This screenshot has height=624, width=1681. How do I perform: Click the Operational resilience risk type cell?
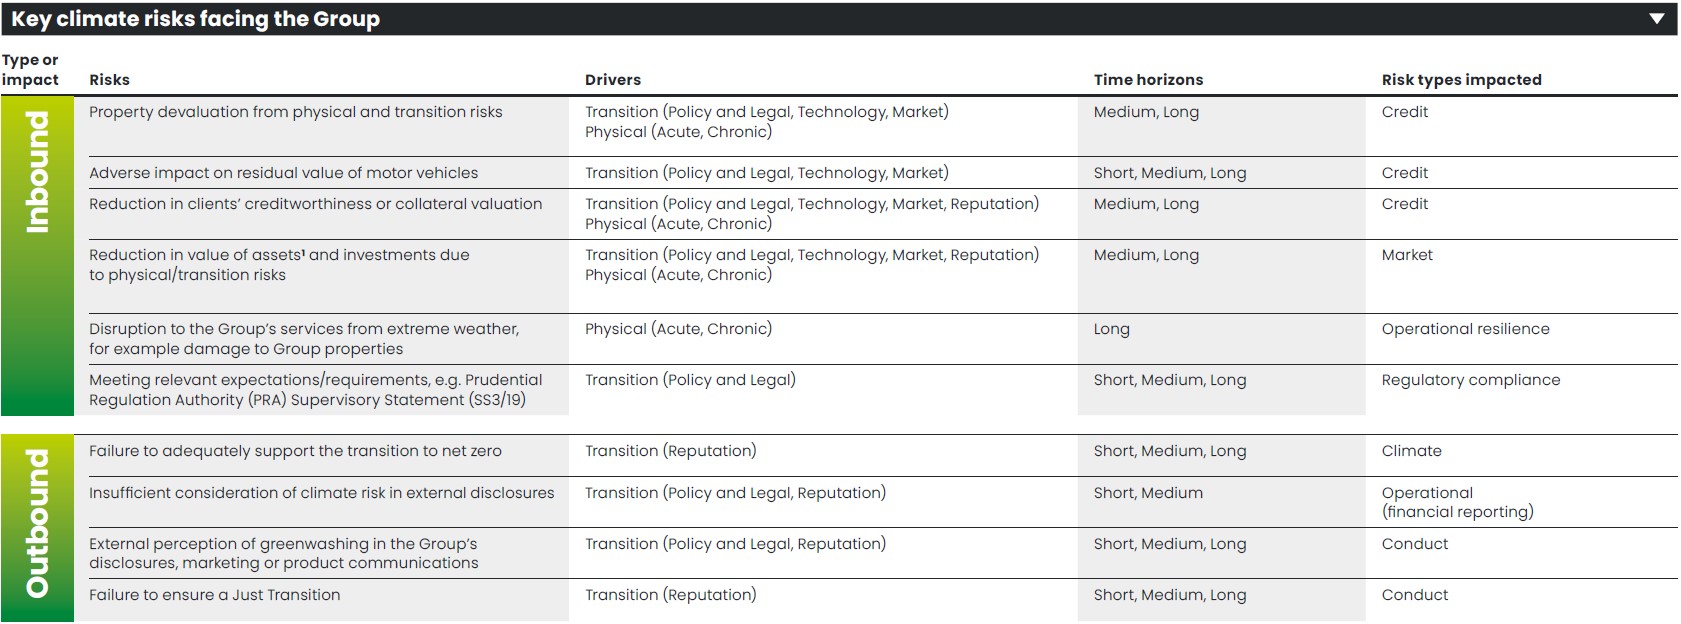1465,329
